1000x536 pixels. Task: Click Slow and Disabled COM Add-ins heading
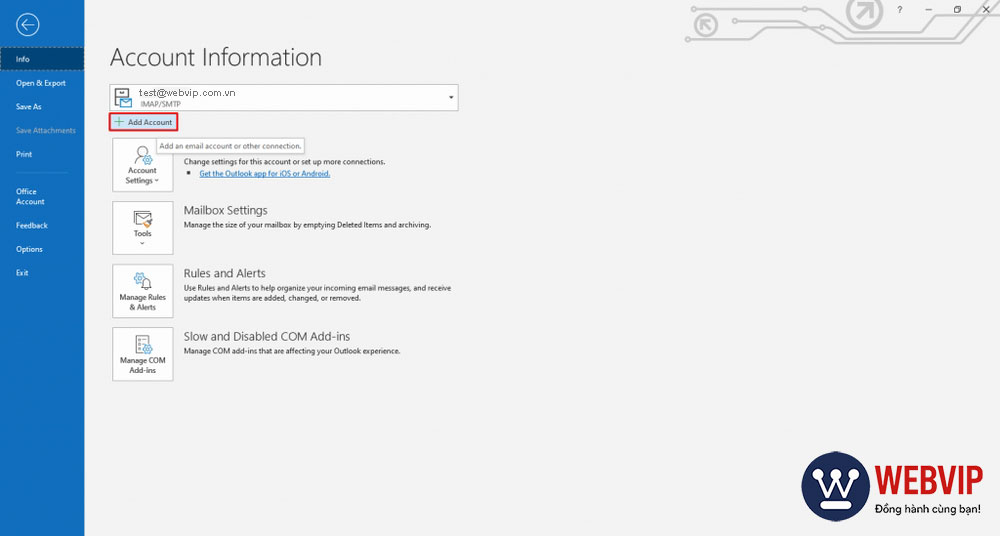coord(267,336)
